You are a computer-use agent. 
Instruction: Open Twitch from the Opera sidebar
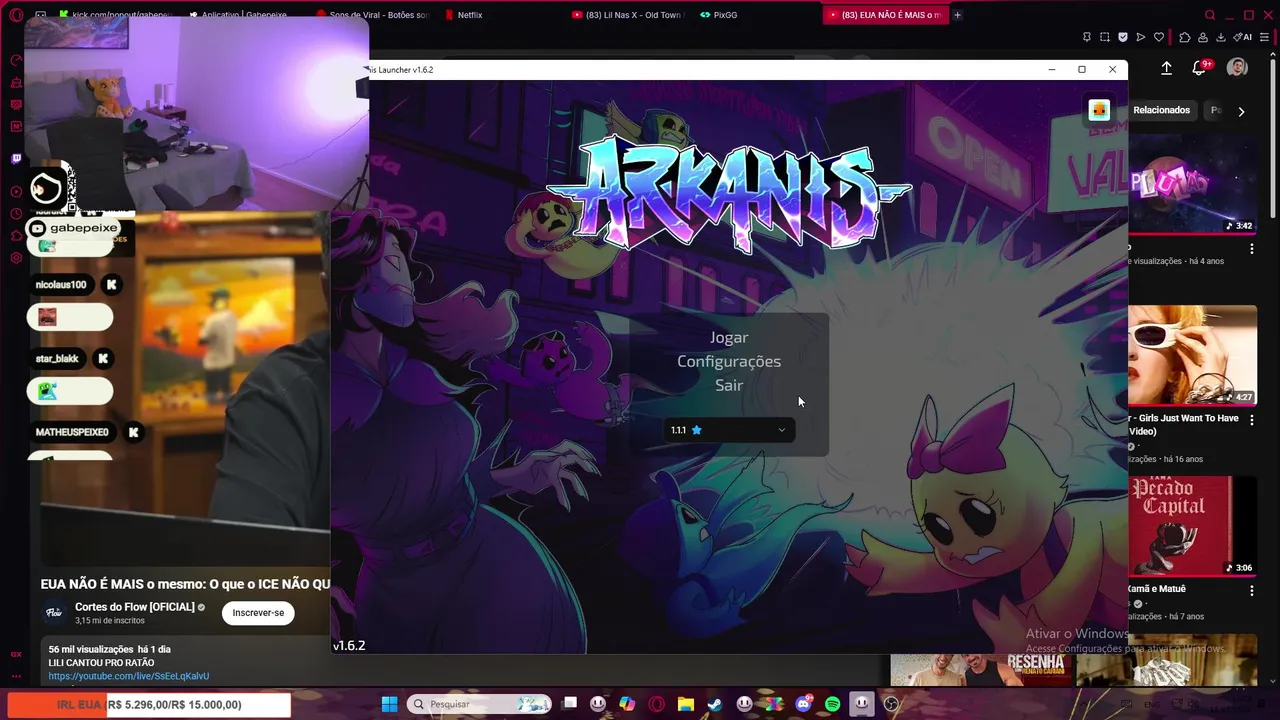(x=16, y=158)
